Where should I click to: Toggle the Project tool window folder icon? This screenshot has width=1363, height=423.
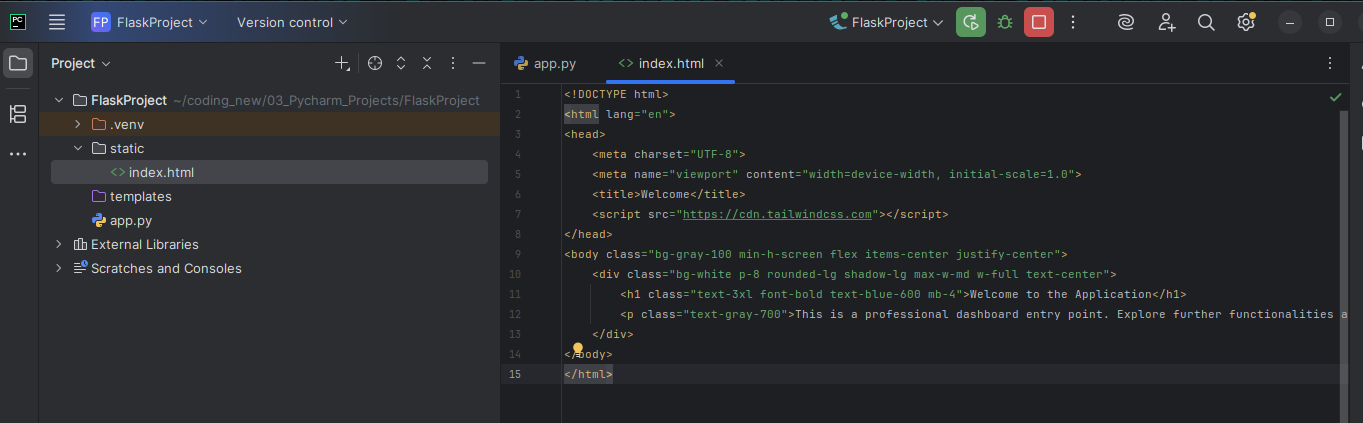click(18, 63)
